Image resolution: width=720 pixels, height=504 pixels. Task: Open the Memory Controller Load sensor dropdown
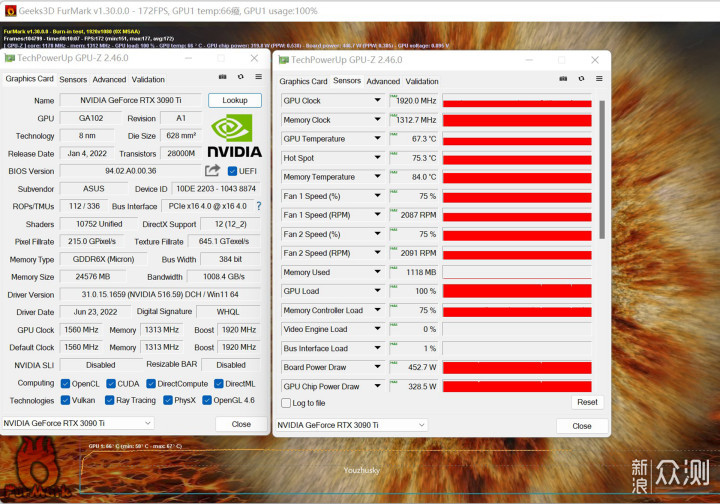click(377, 310)
